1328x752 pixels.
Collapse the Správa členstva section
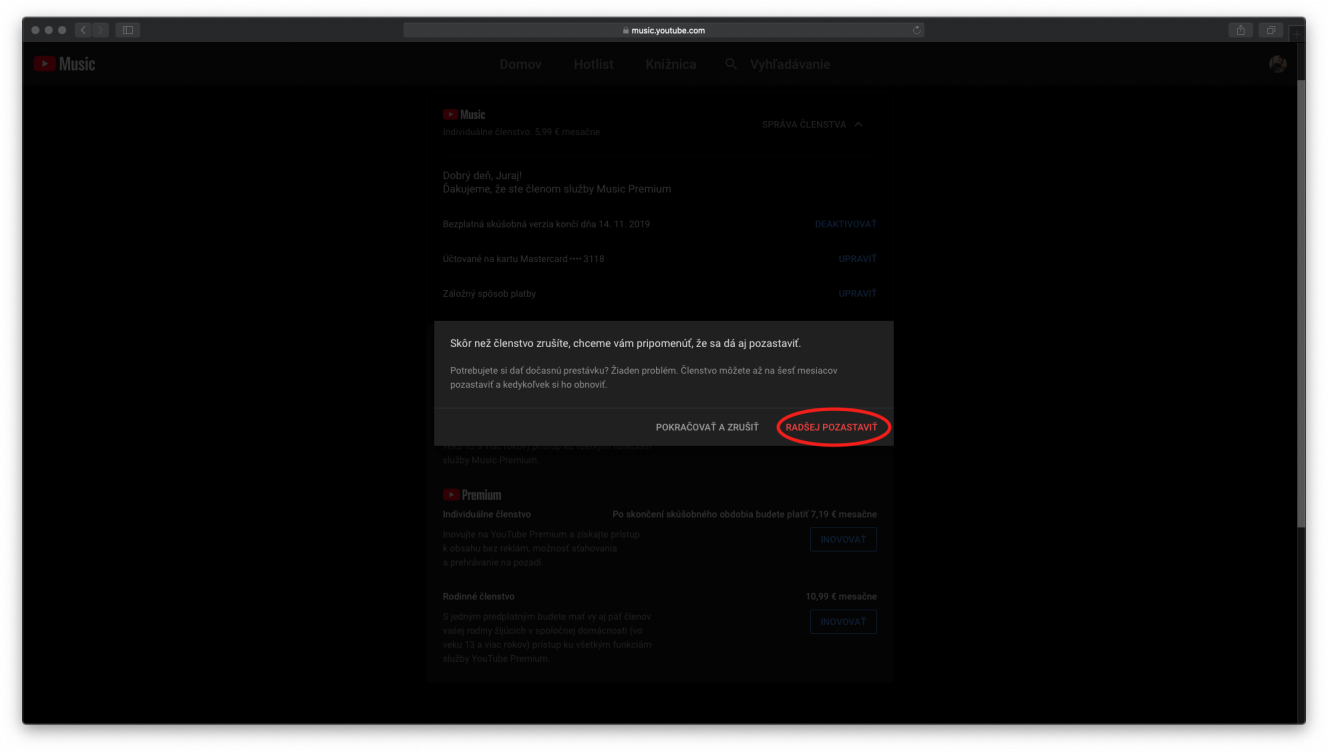click(812, 125)
